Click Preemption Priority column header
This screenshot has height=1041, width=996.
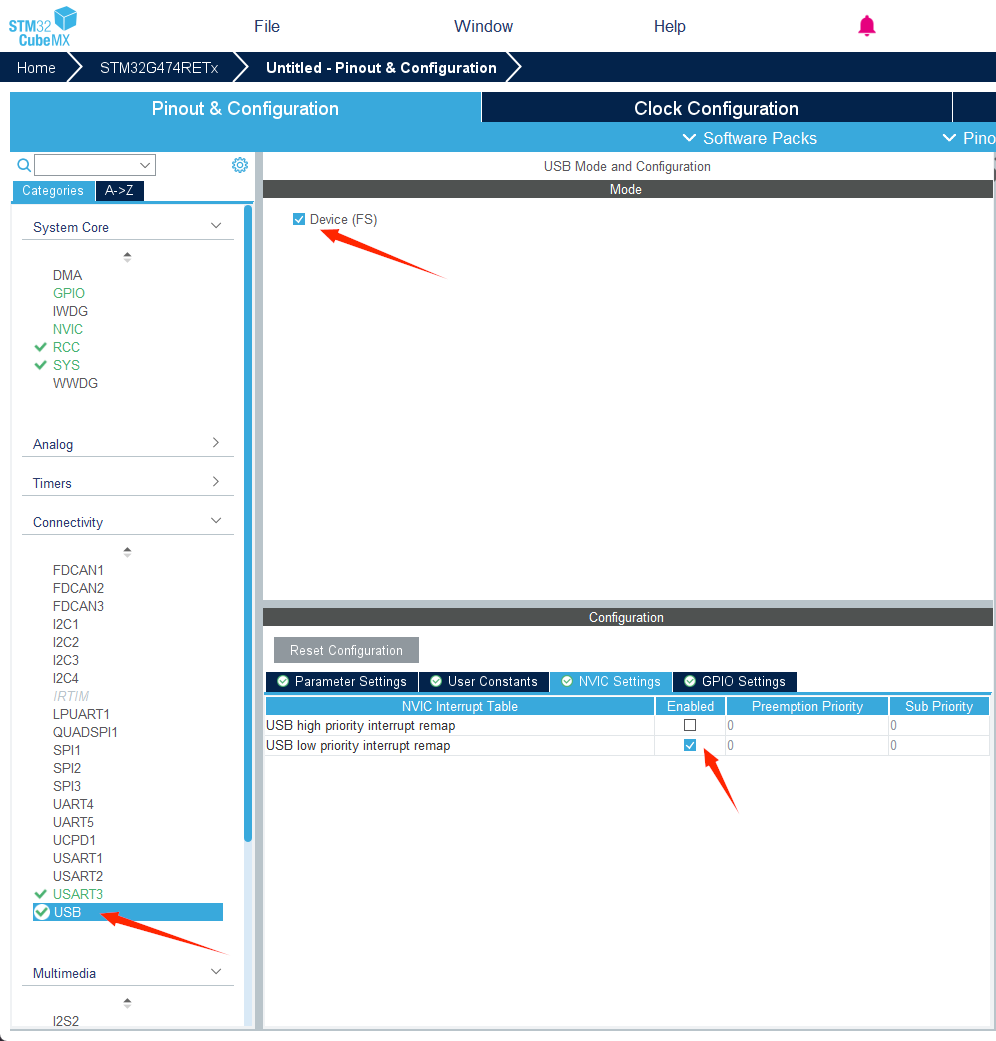(807, 706)
